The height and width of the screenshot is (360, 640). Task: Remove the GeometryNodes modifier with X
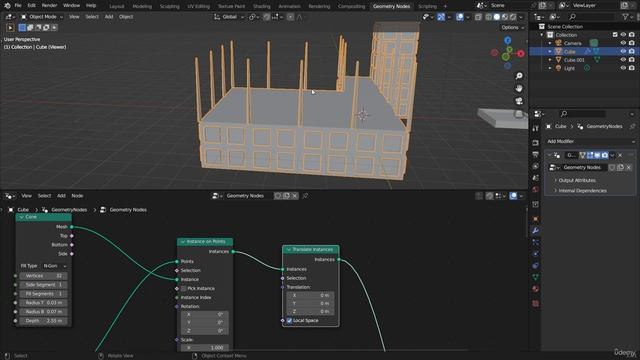pos(620,155)
